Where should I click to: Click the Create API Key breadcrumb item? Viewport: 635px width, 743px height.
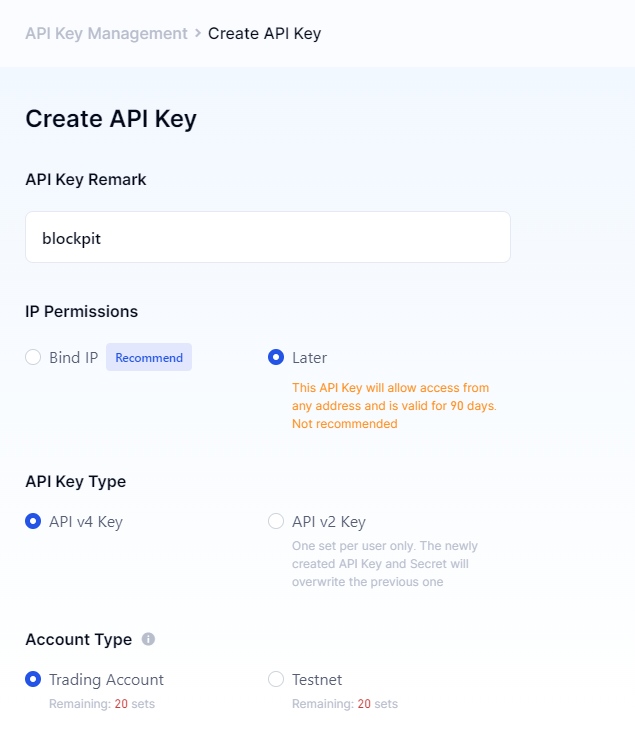pos(264,33)
